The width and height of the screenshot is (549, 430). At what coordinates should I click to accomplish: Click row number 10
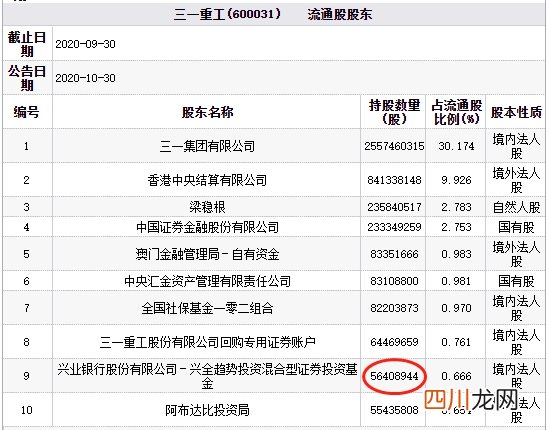coord(27,410)
